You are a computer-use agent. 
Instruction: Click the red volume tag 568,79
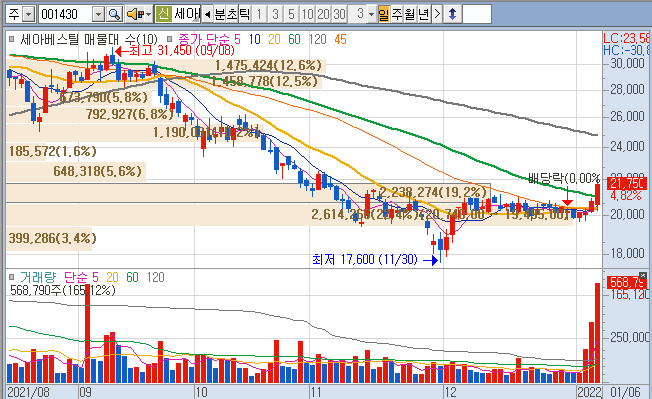click(x=627, y=283)
